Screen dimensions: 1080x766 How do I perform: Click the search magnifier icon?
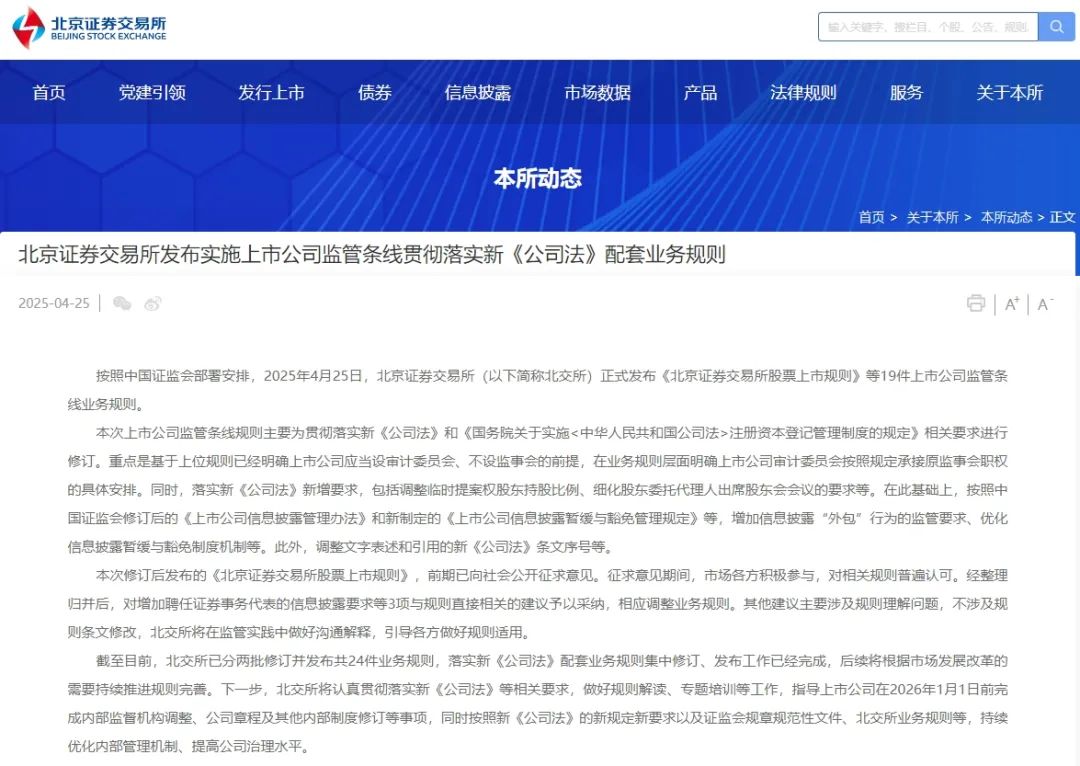(1057, 27)
